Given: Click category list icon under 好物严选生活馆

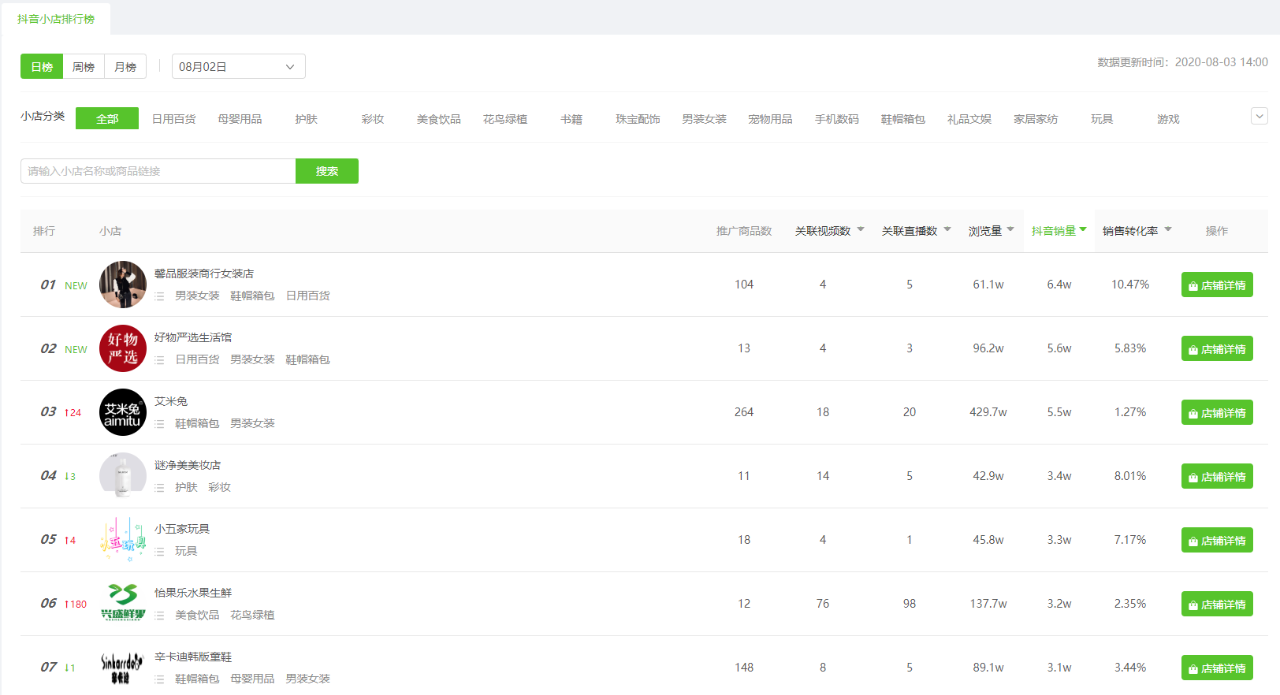Looking at the screenshot, I should (160, 360).
